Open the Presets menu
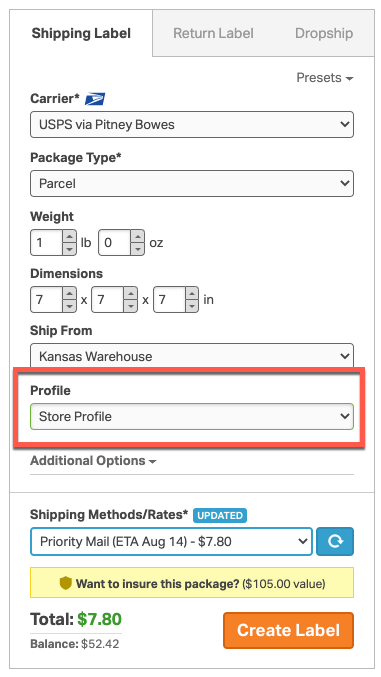 324,78
